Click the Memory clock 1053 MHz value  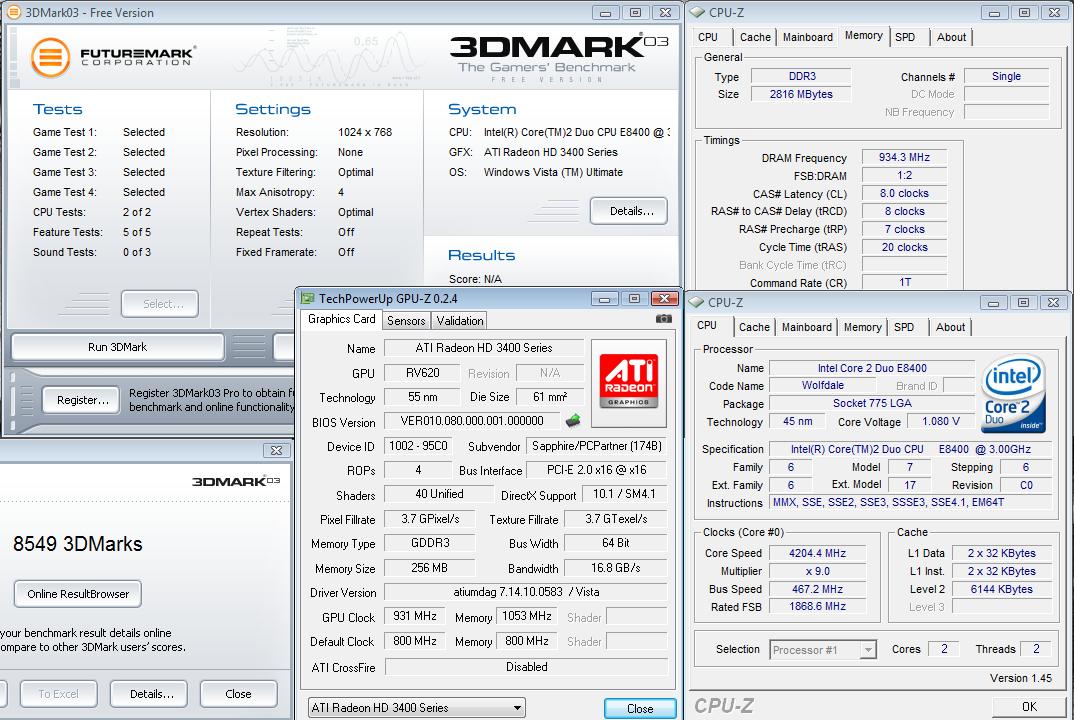pos(527,617)
